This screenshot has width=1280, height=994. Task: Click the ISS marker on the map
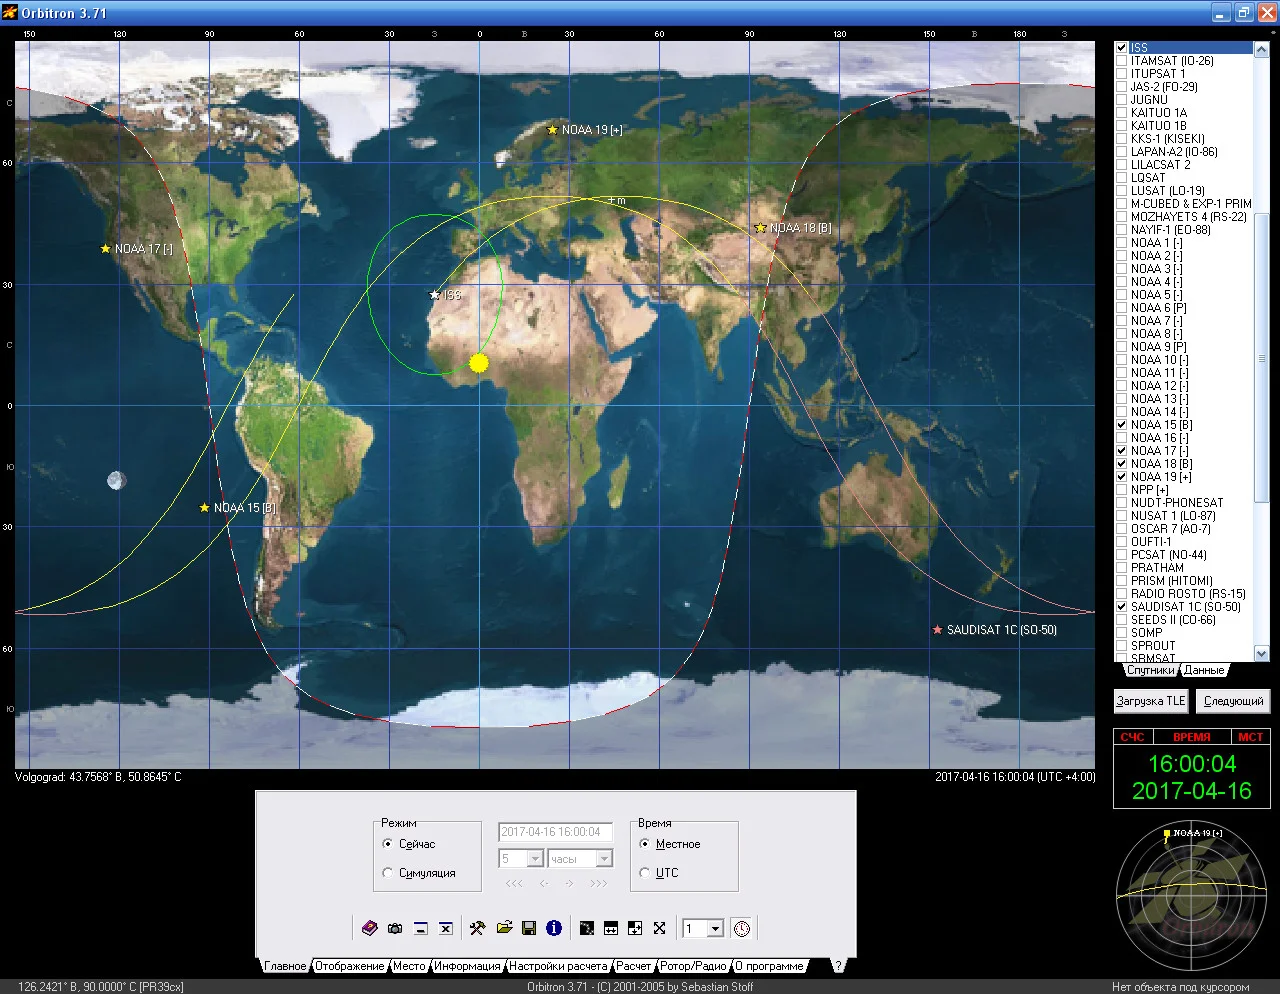[x=434, y=295]
